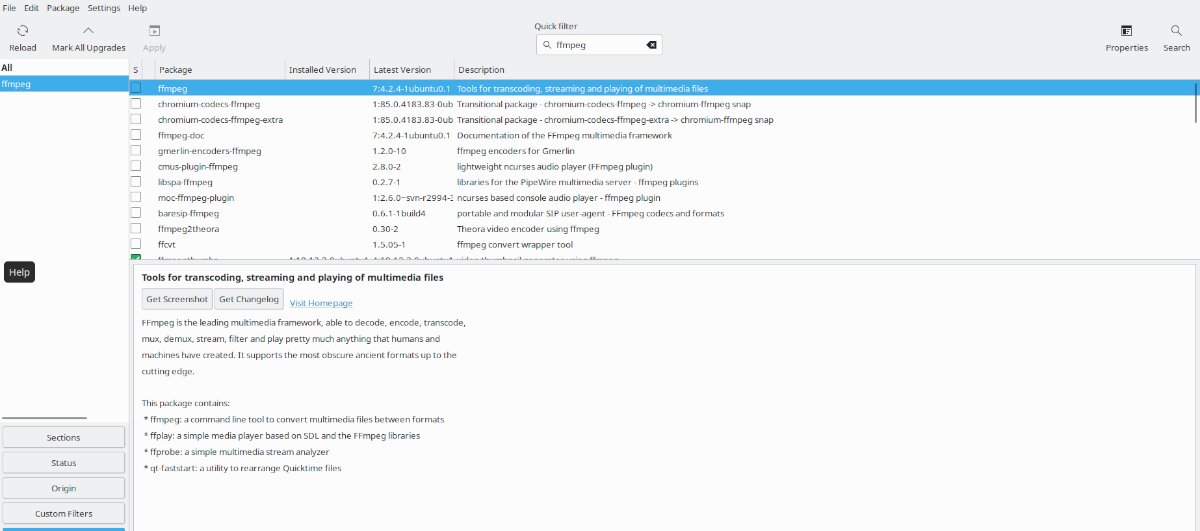Click the Help tooltip label

point(19,272)
